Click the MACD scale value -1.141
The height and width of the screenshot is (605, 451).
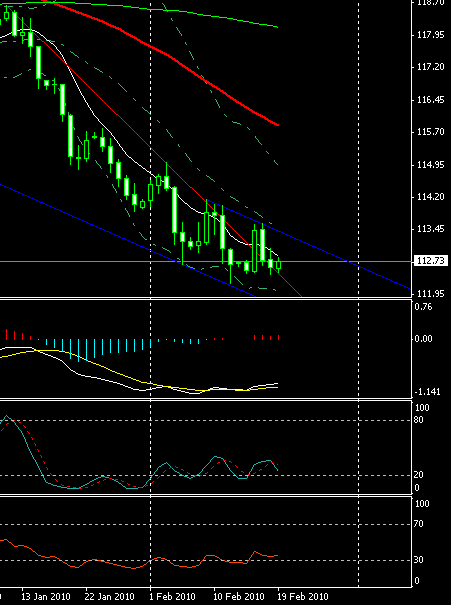click(x=427, y=392)
